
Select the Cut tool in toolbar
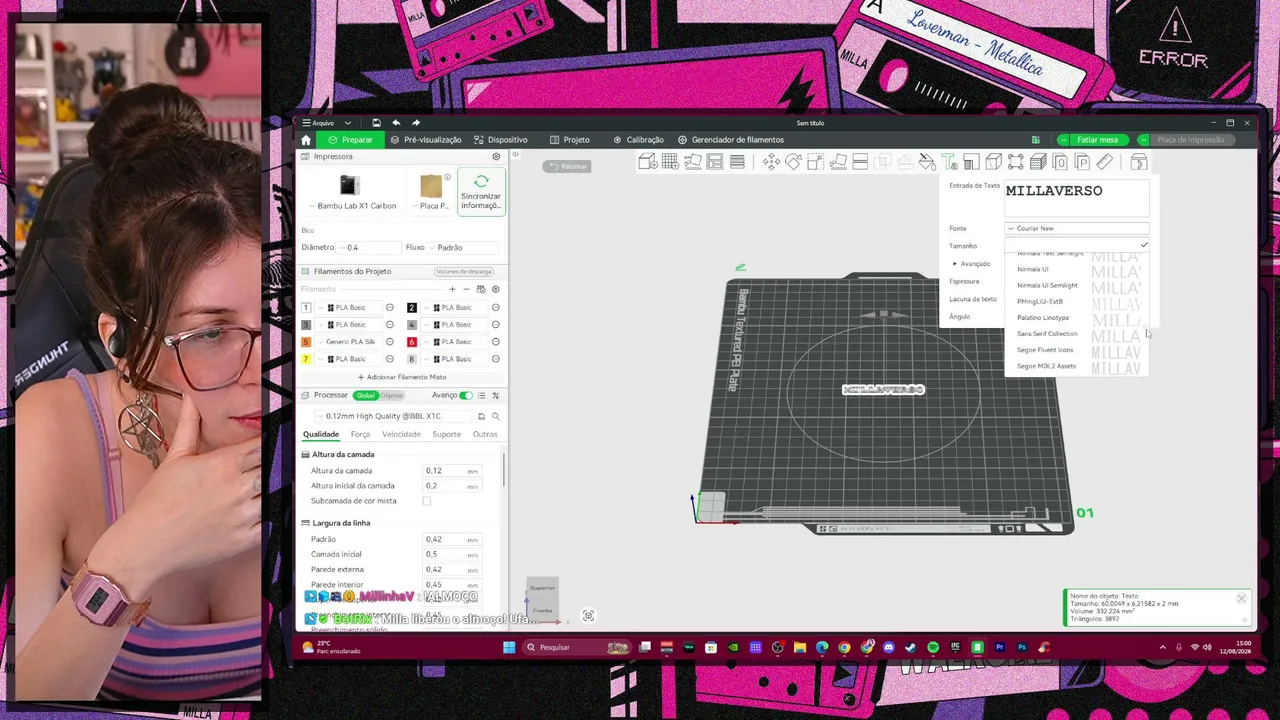click(x=860, y=162)
